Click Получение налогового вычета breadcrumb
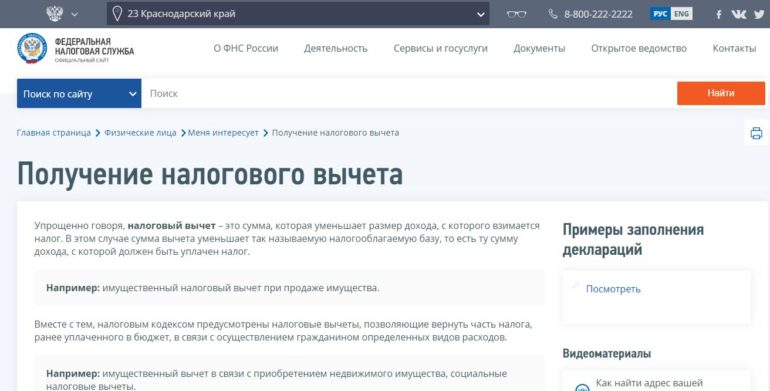The height and width of the screenshot is (391, 770). [335, 133]
